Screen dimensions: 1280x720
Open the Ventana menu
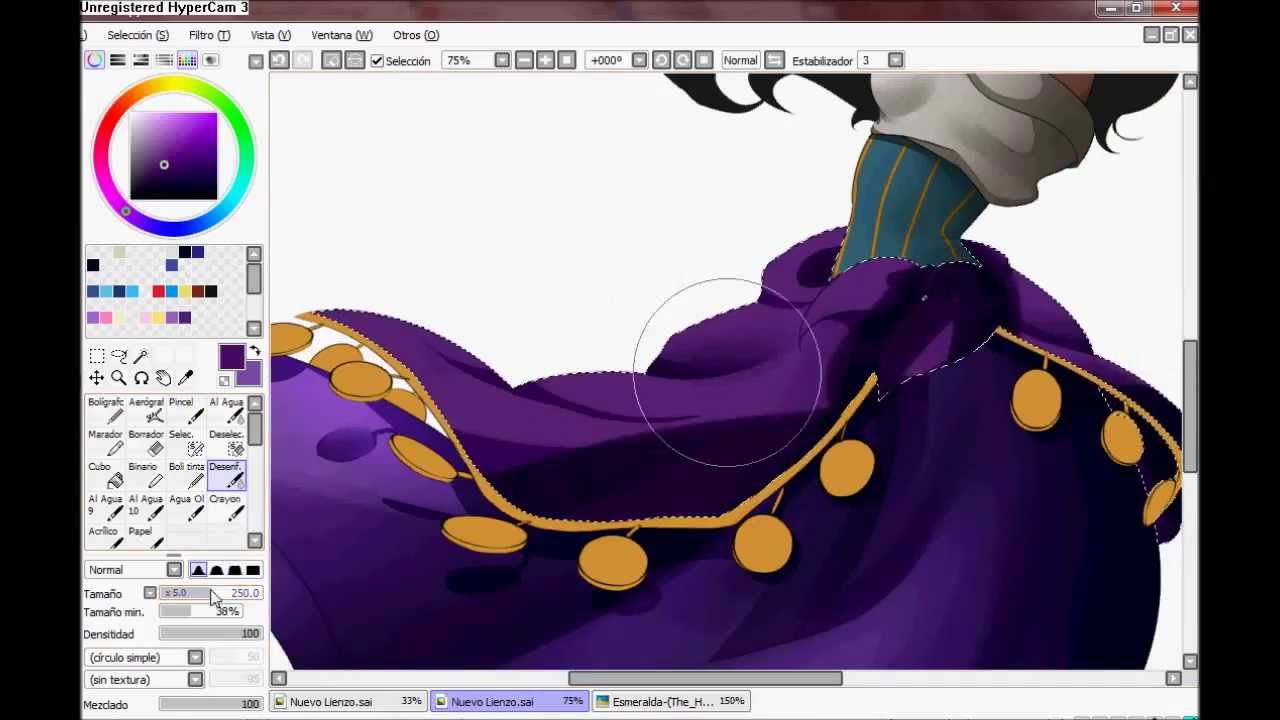[x=341, y=35]
